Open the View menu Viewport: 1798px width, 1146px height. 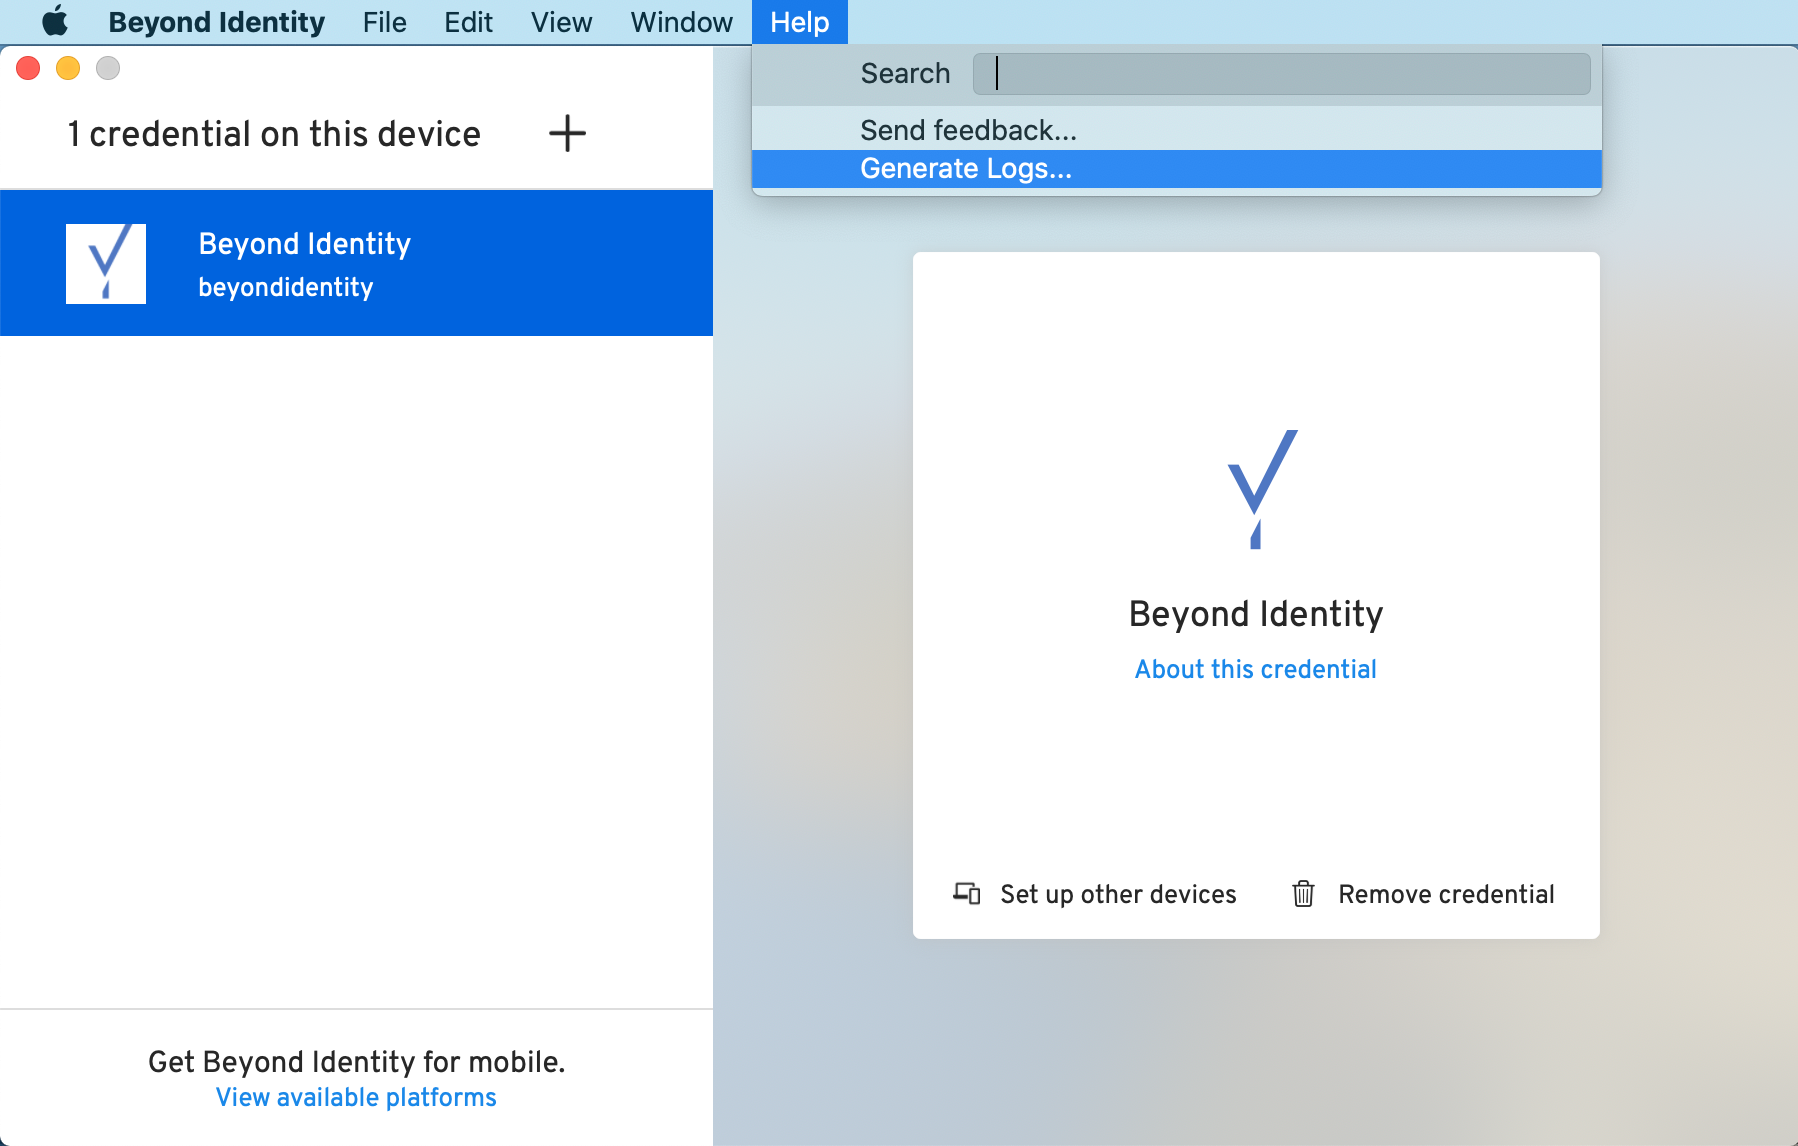[561, 22]
